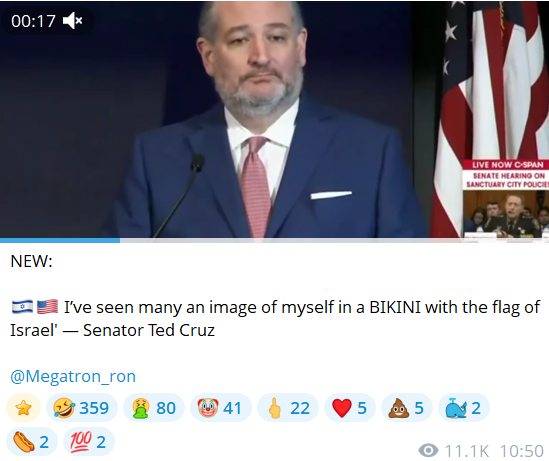The image size is (549, 461).
Task: Seek the video on the progress bar
Action: pos(274,240)
